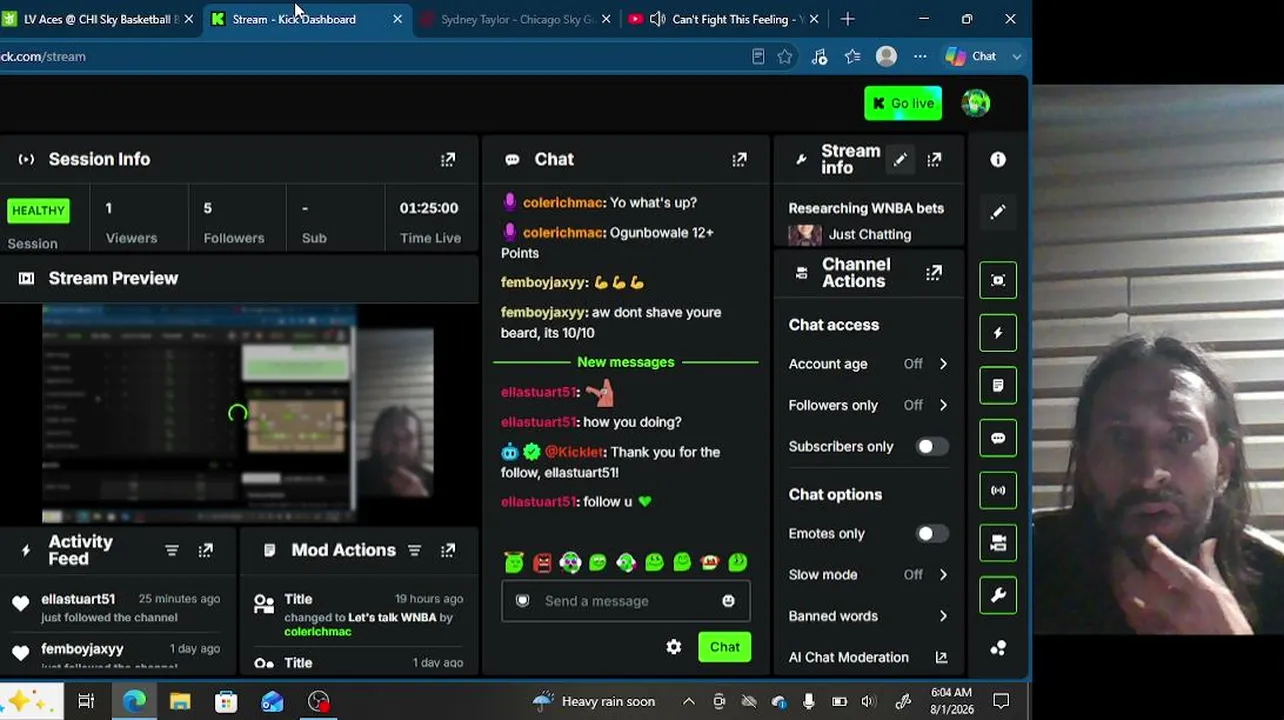Send message with the Chat button
This screenshot has width=1284, height=720.
725,647
